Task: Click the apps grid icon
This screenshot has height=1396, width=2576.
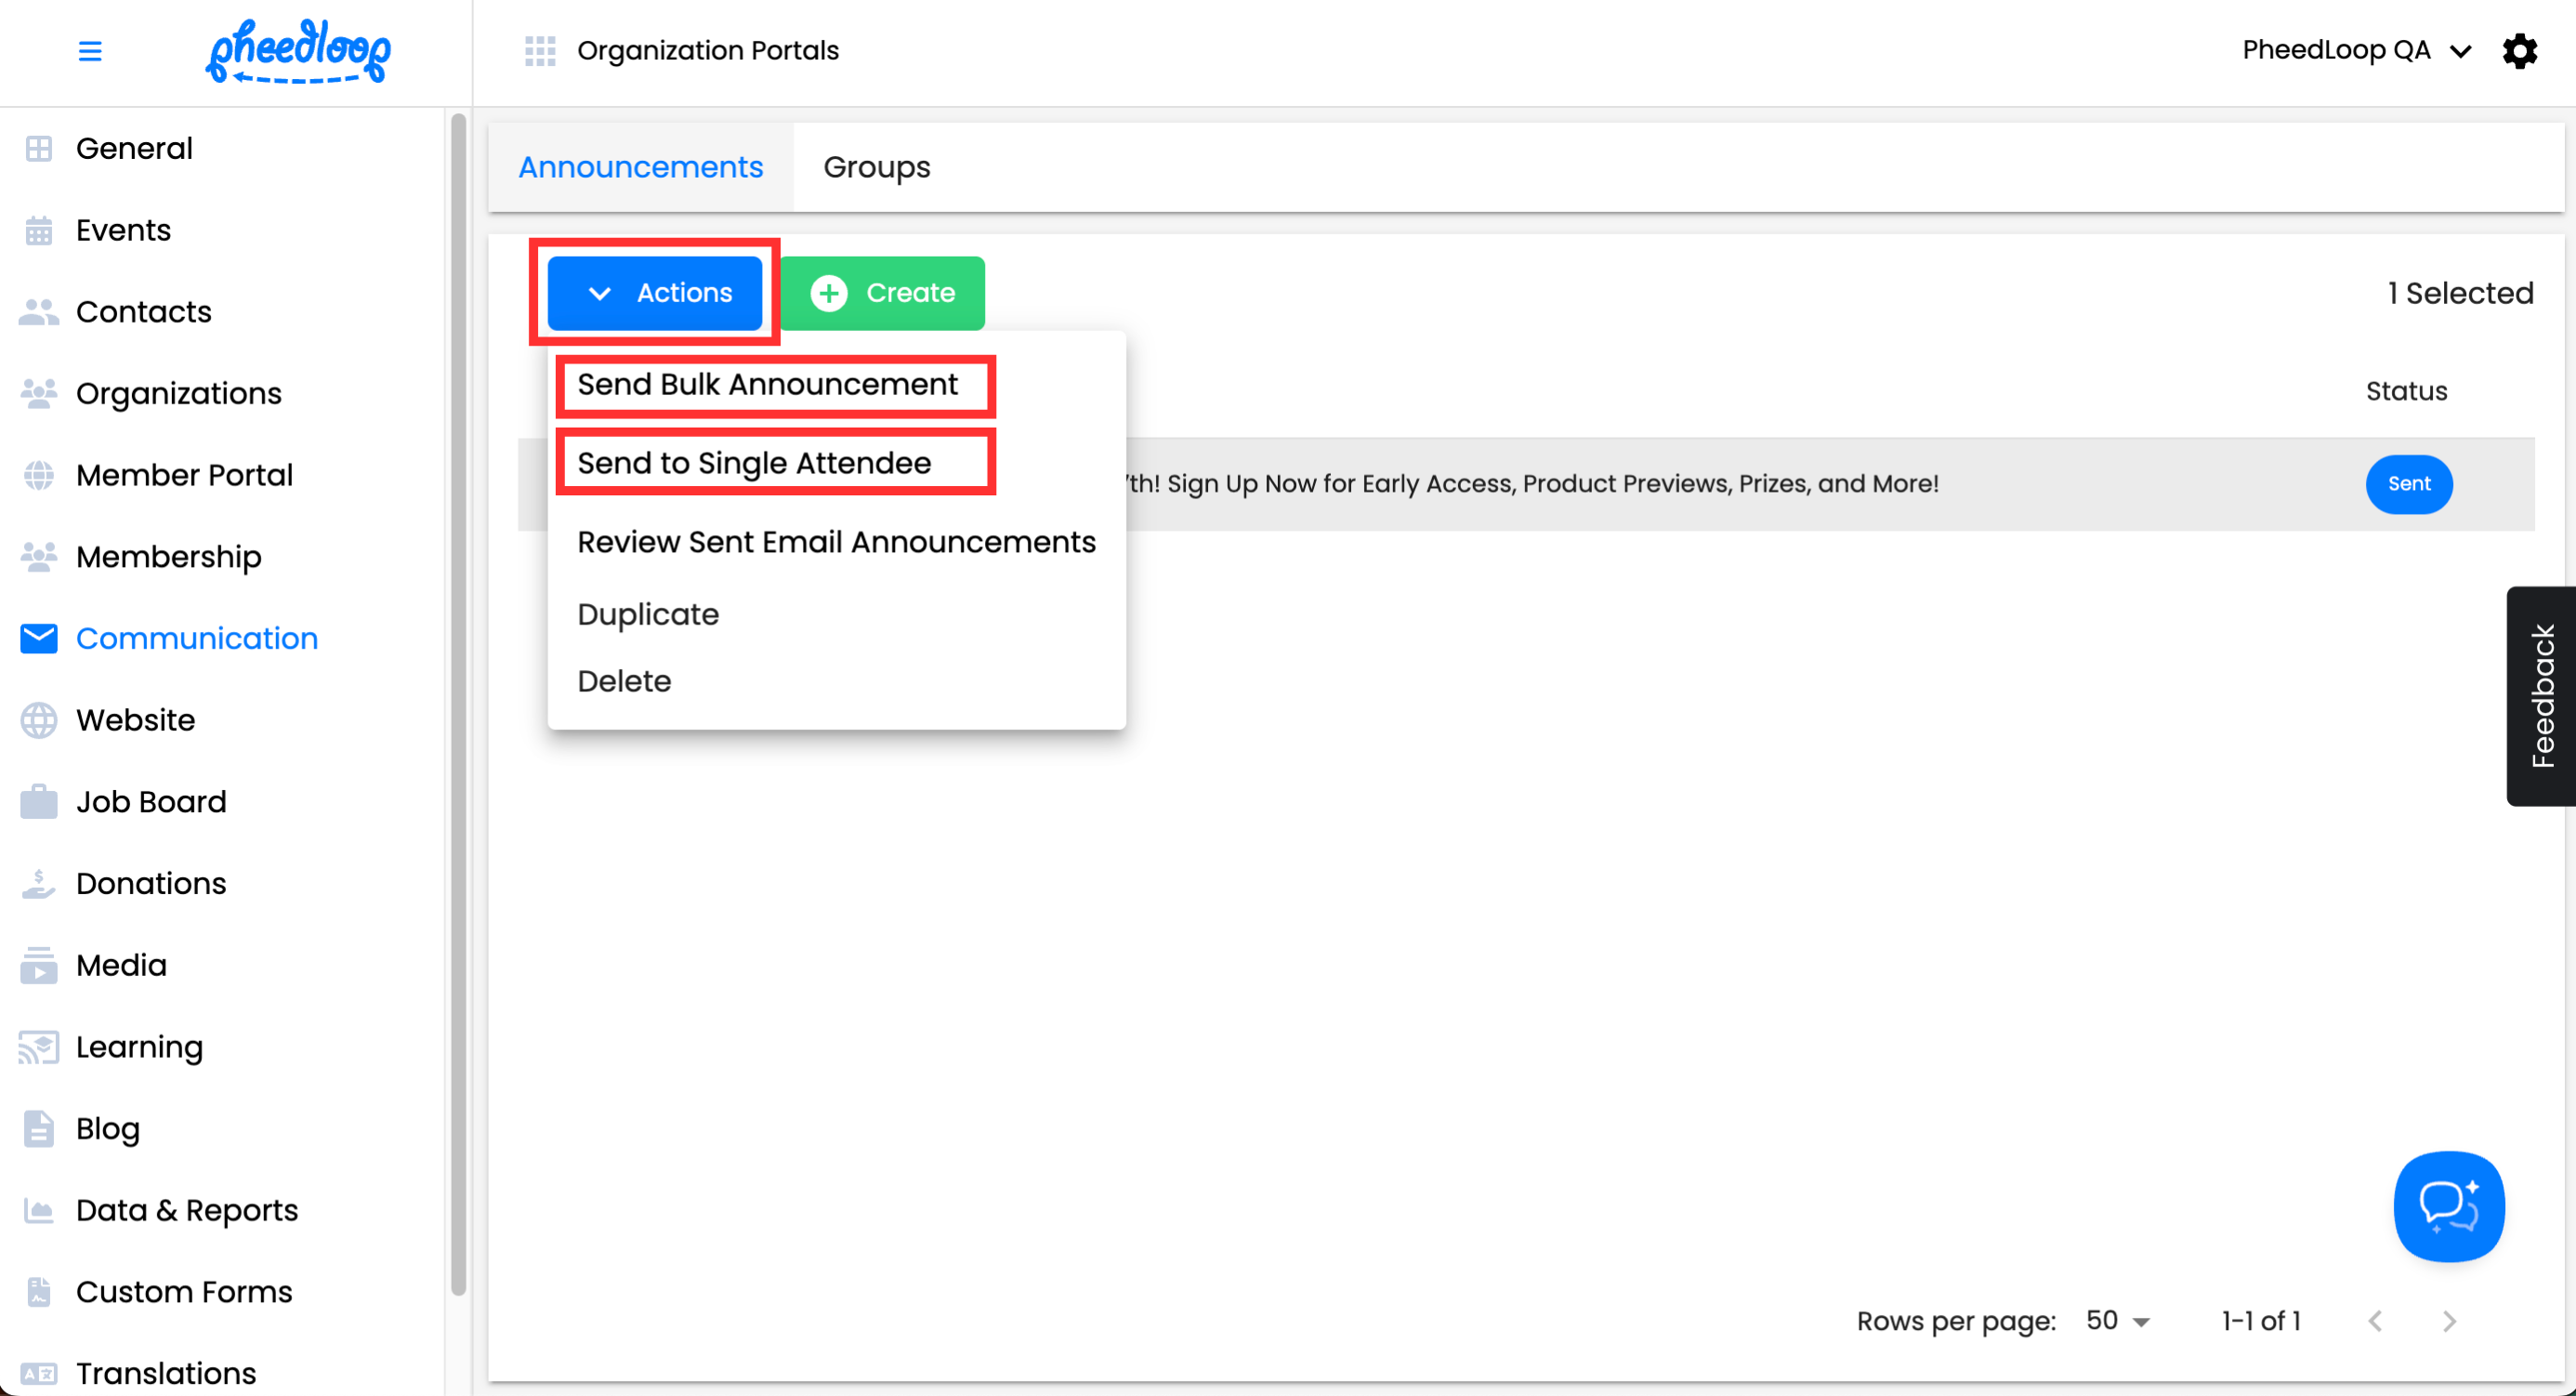Action: point(540,51)
